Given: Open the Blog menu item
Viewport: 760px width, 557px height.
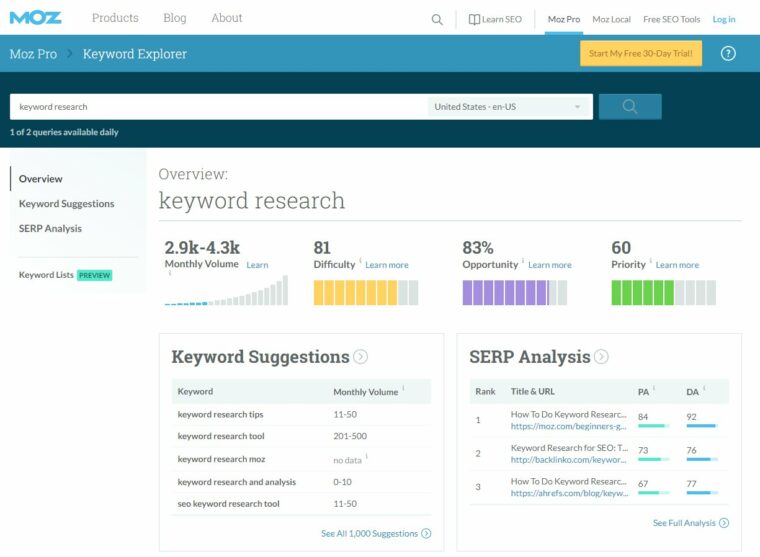Looking at the screenshot, I should 174,18.
